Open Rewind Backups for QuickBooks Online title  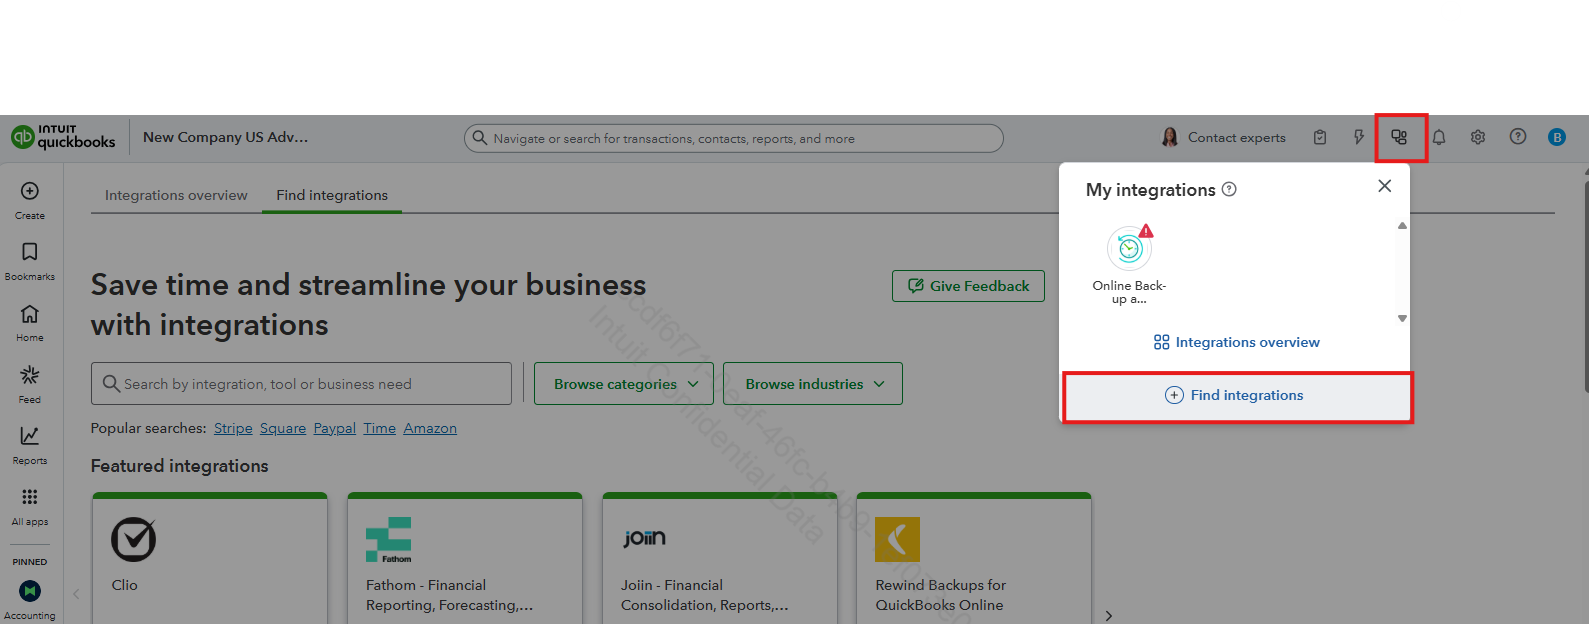(x=940, y=595)
